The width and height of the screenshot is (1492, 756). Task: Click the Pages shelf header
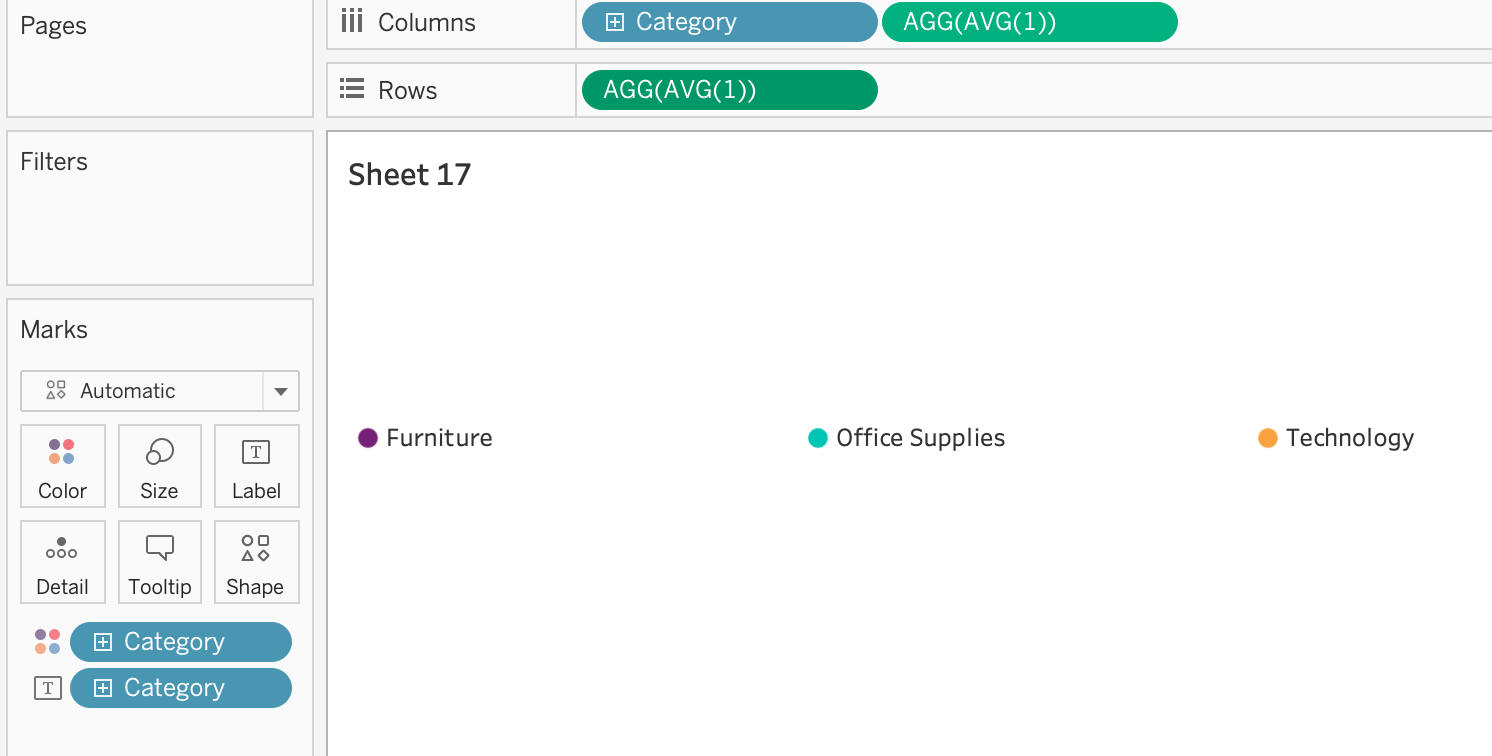pyautogui.click(x=53, y=26)
